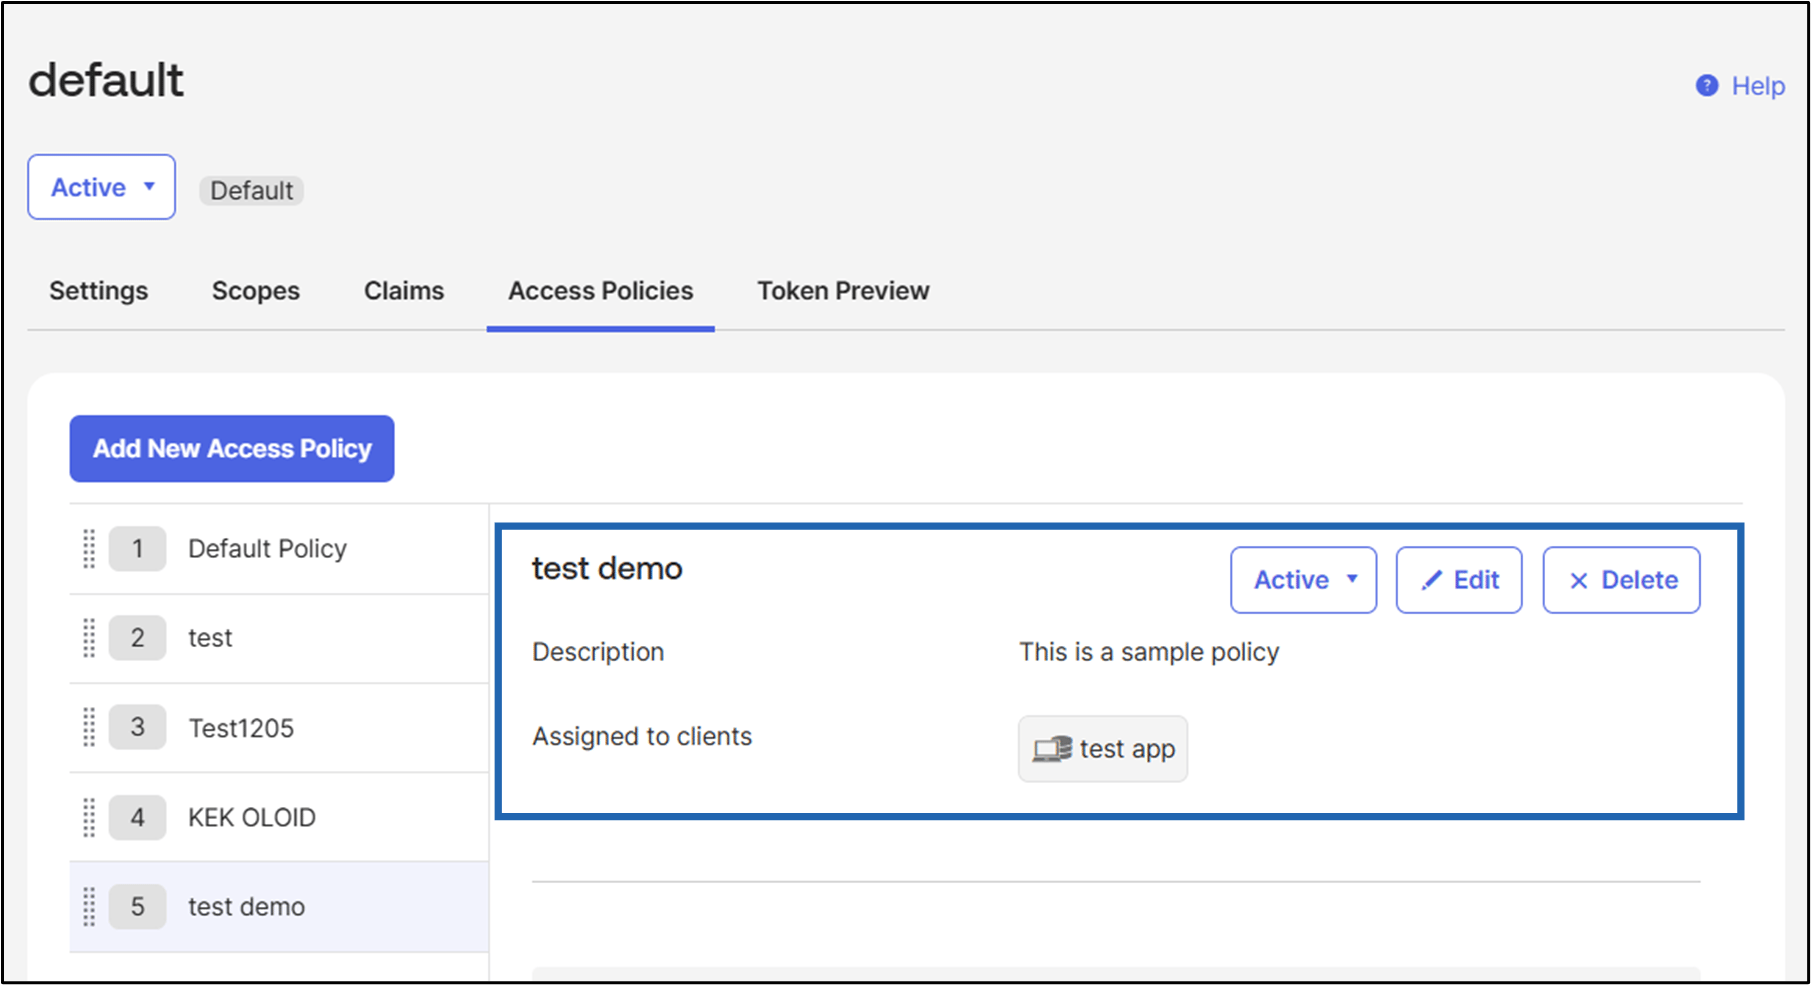This screenshot has width=1811, height=985.
Task: Select the policy named test
Action: pos(279,638)
